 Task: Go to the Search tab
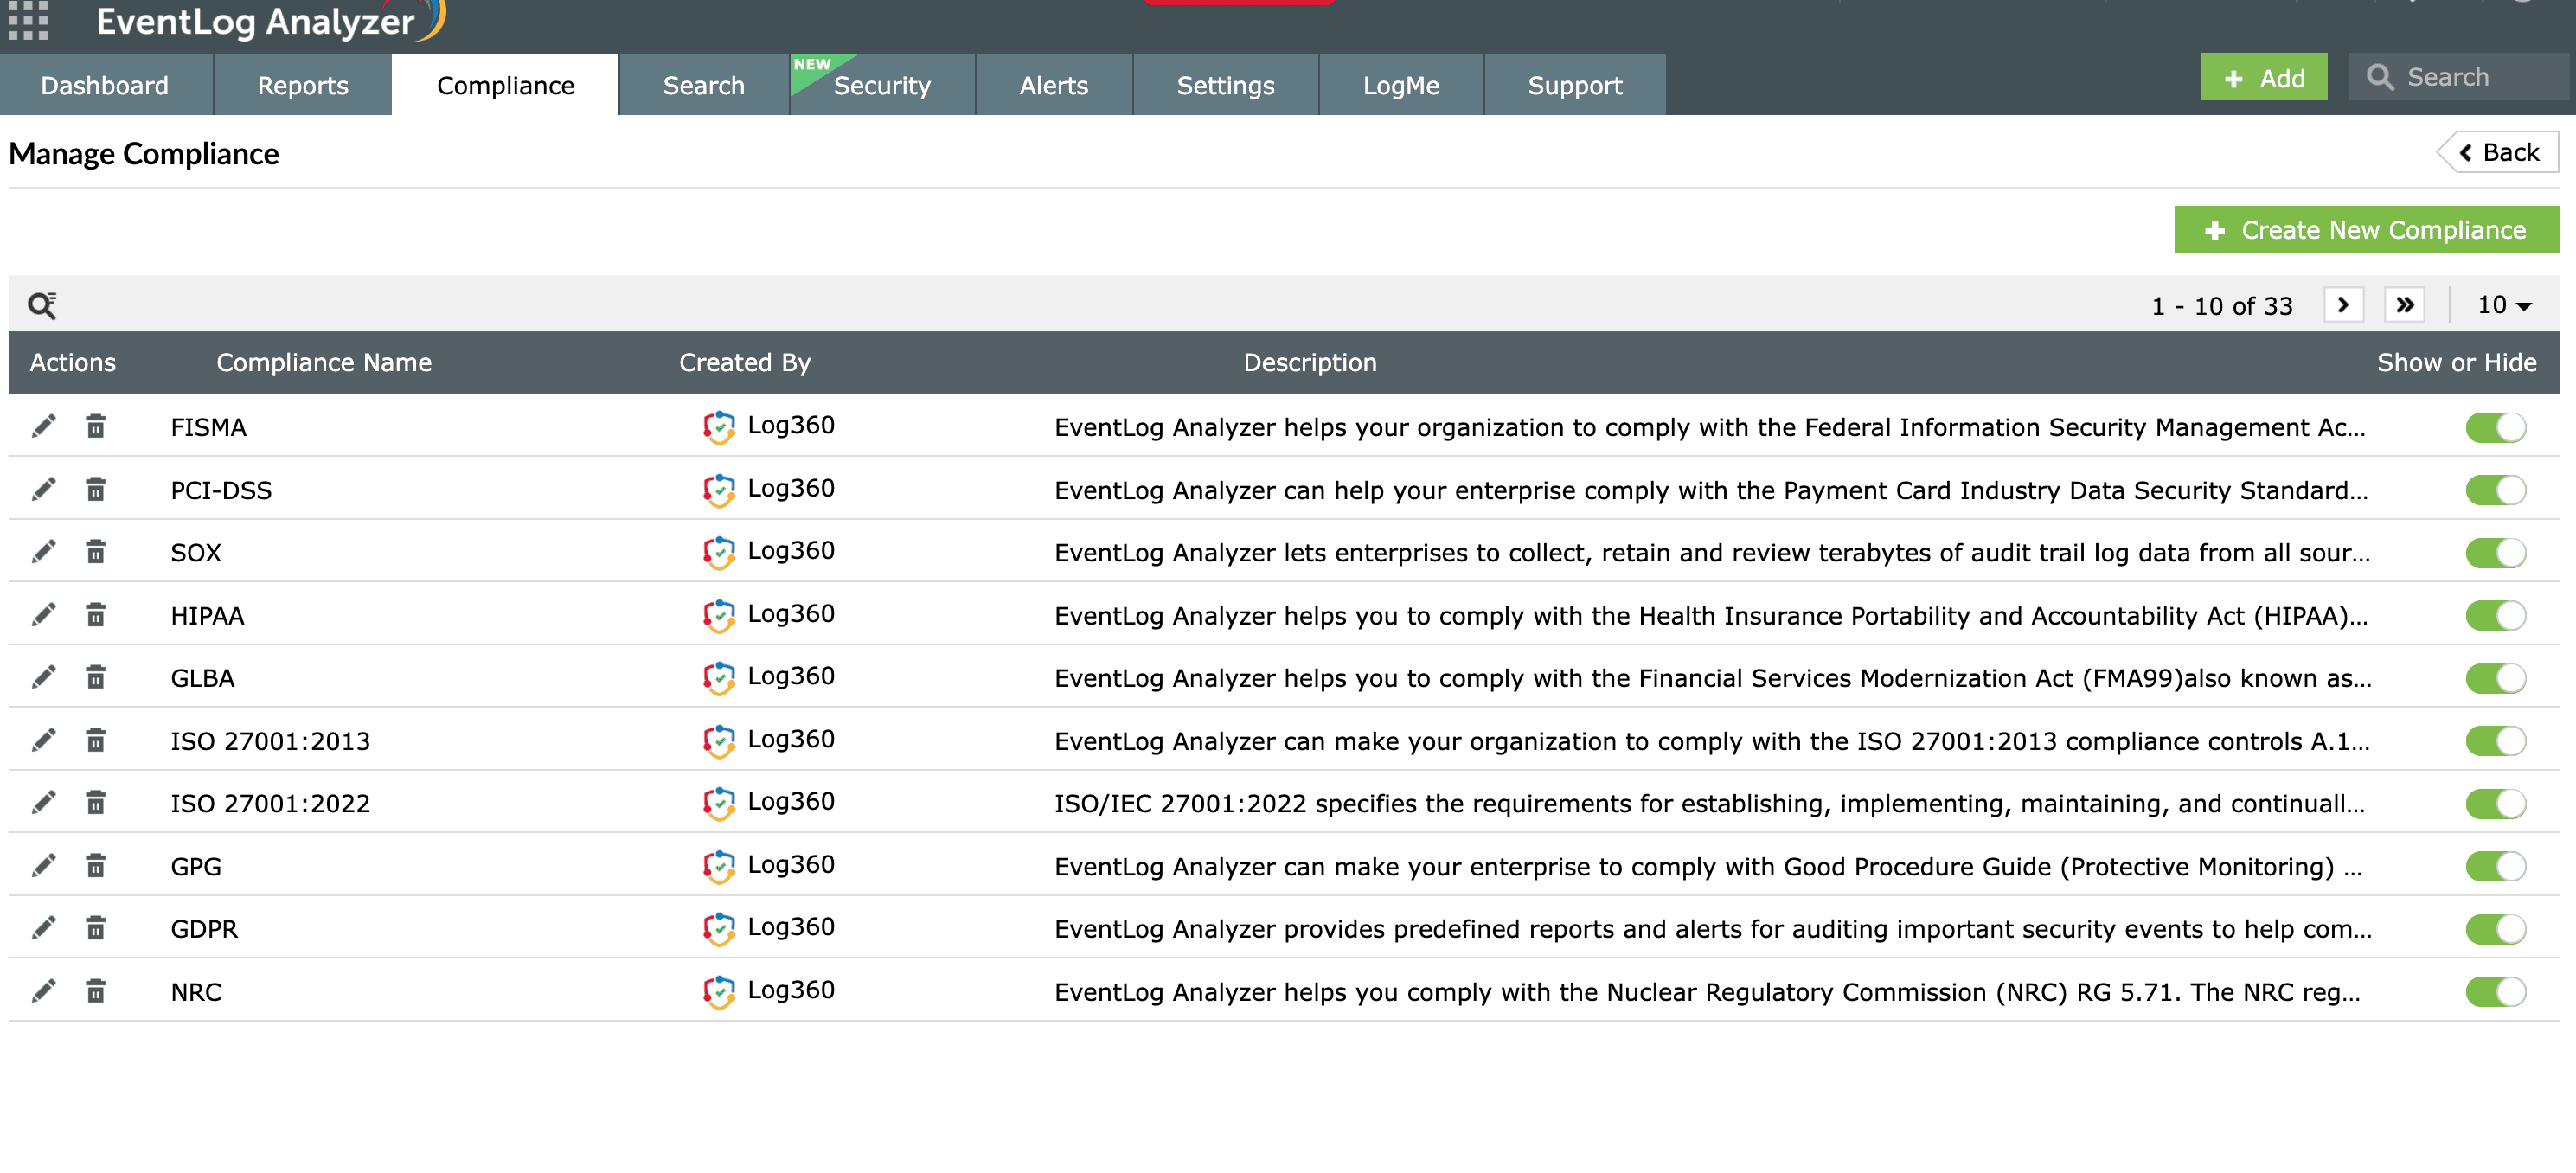click(x=704, y=85)
